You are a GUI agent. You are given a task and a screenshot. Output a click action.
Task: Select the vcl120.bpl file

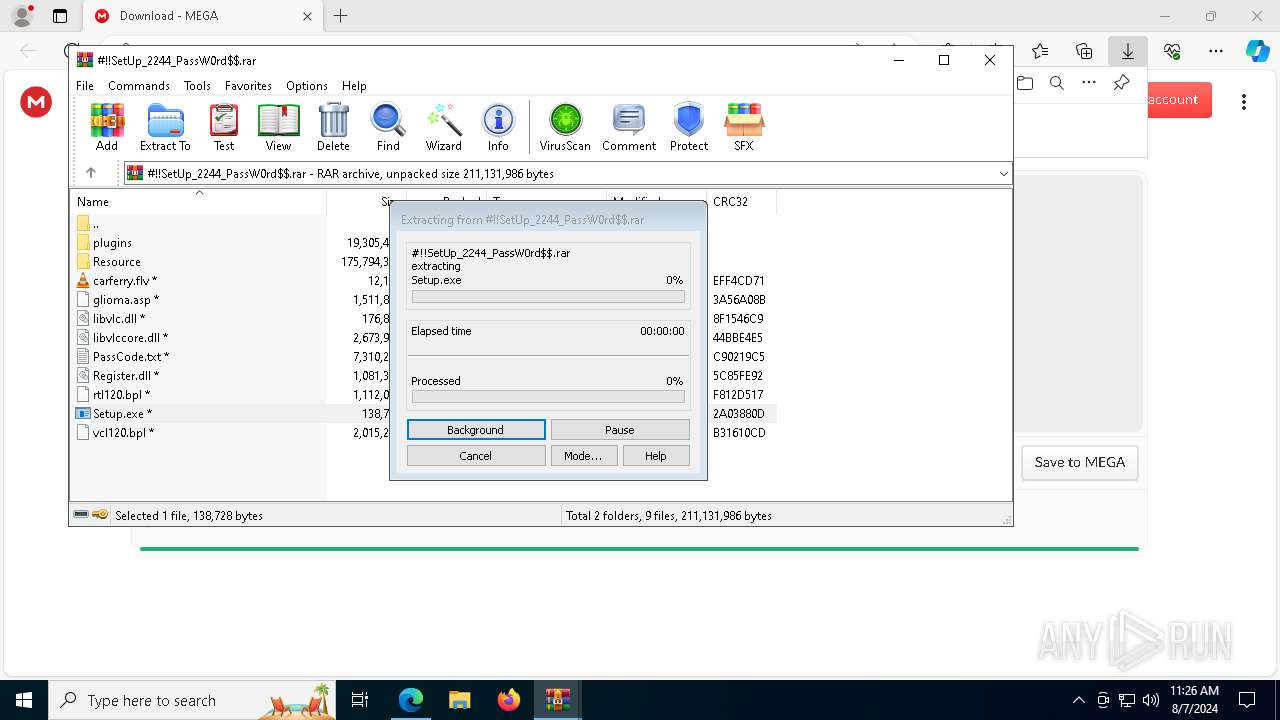(123, 433)
